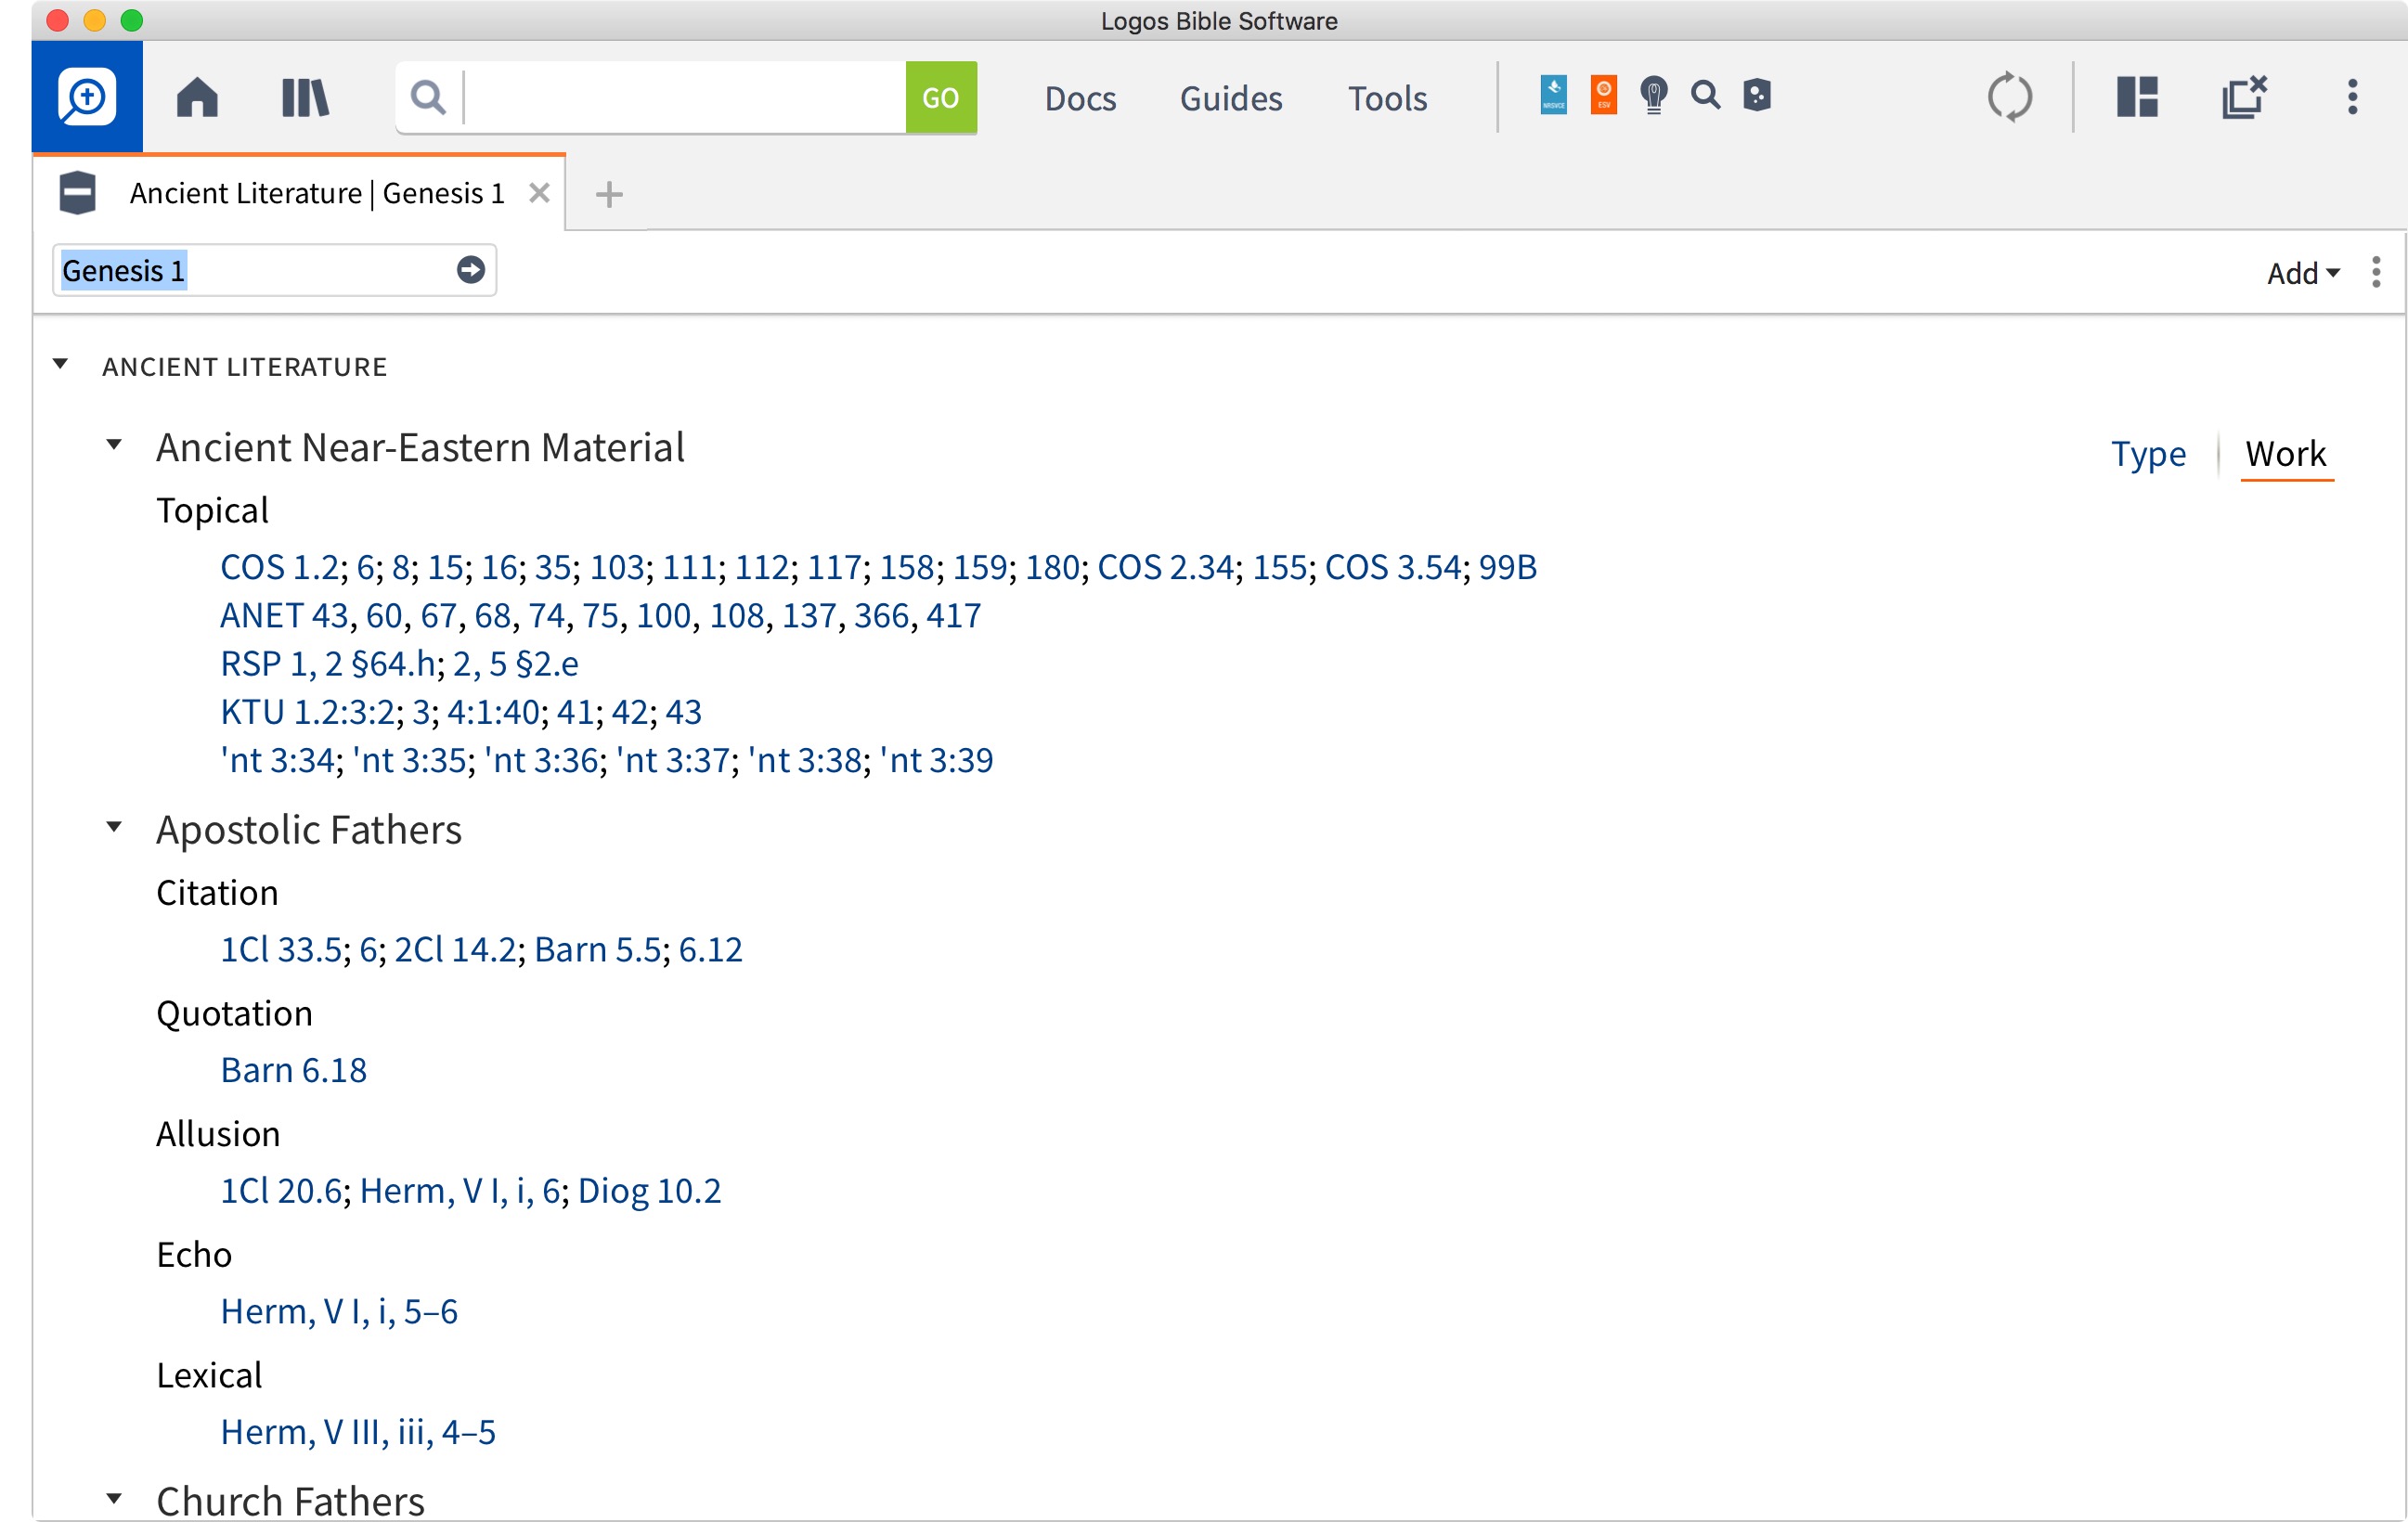Open COS 3.54 reference link
2408x1522 pixels.
[x=1393, y=567]
